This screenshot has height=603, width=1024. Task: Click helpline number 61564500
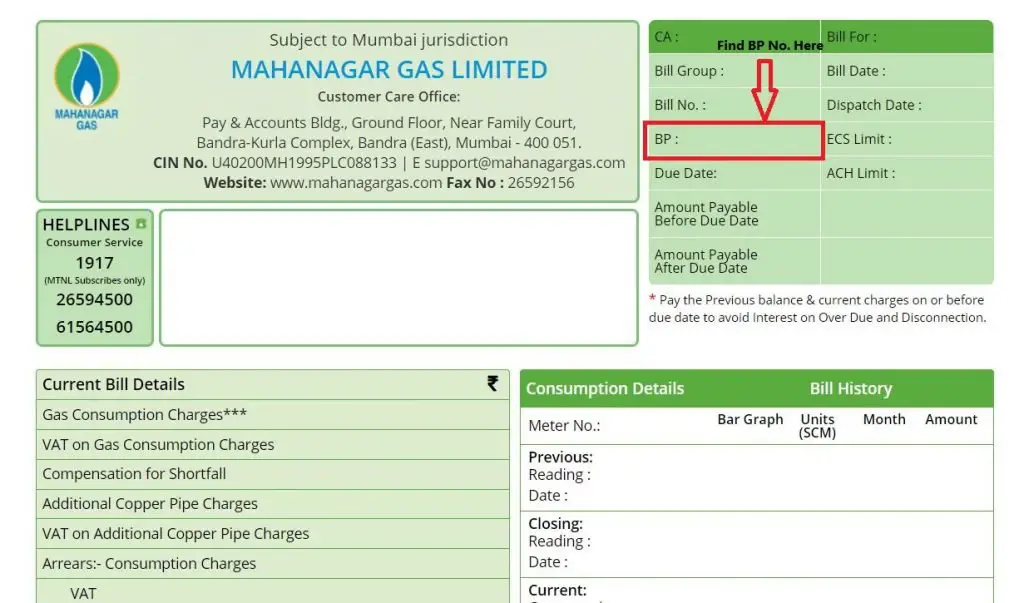pos(94,327)
